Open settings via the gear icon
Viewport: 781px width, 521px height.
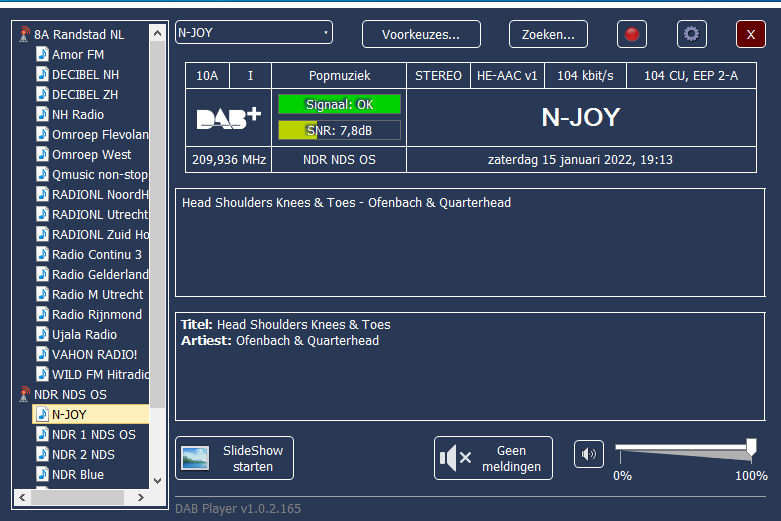691,34
